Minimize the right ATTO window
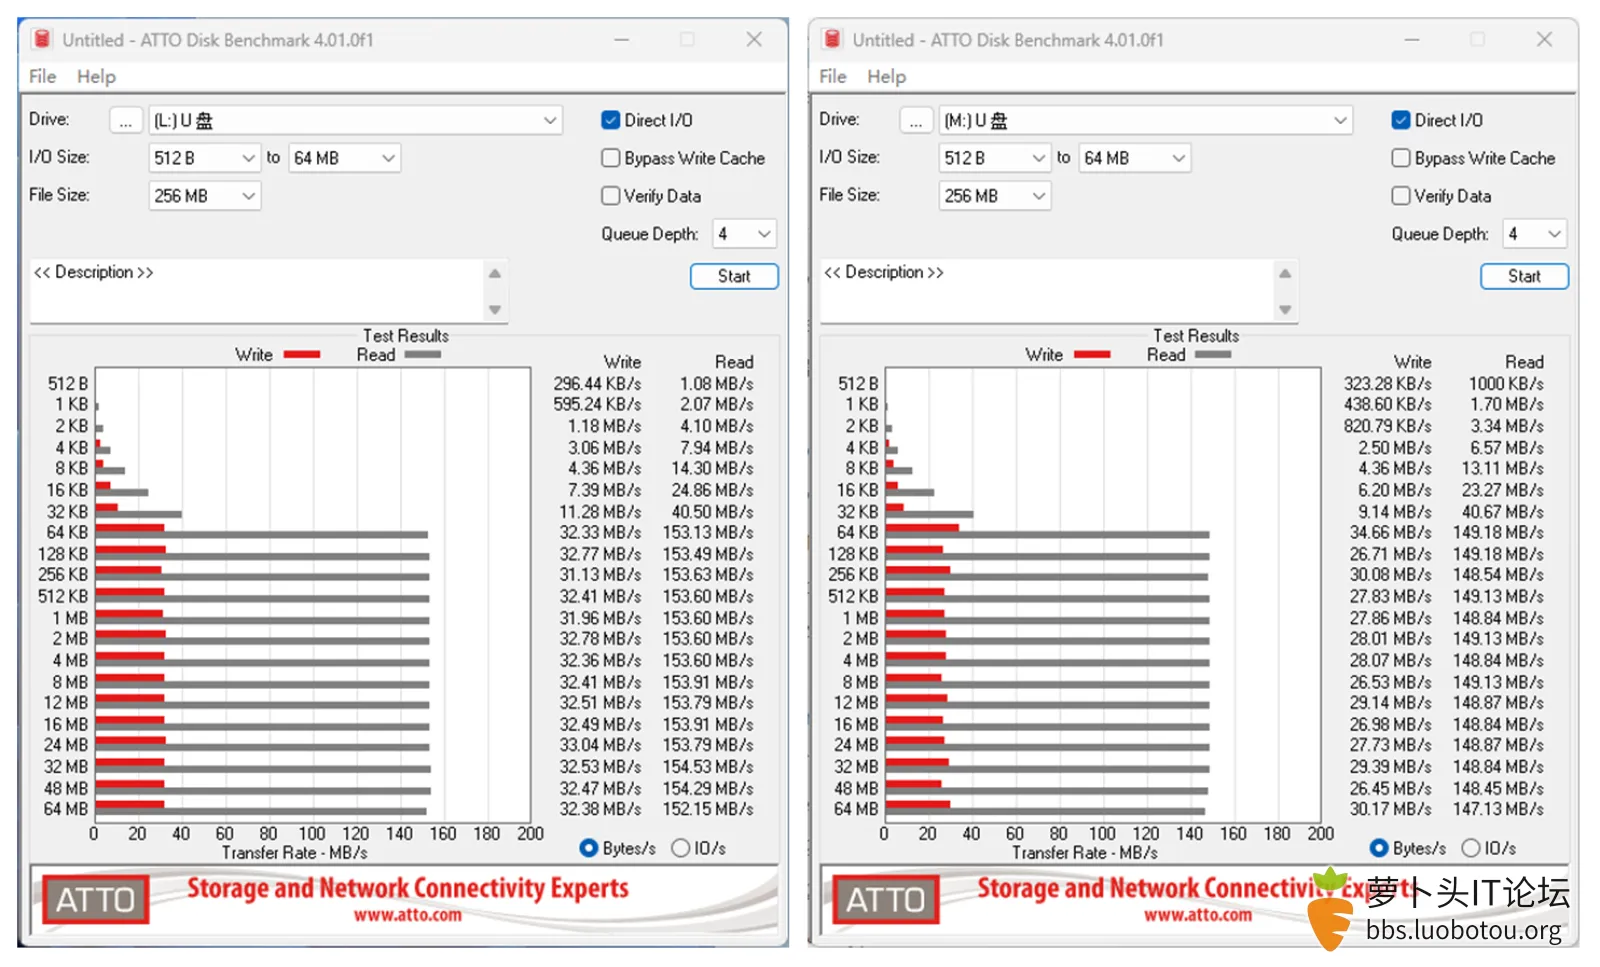 (x=1411, y=39)
